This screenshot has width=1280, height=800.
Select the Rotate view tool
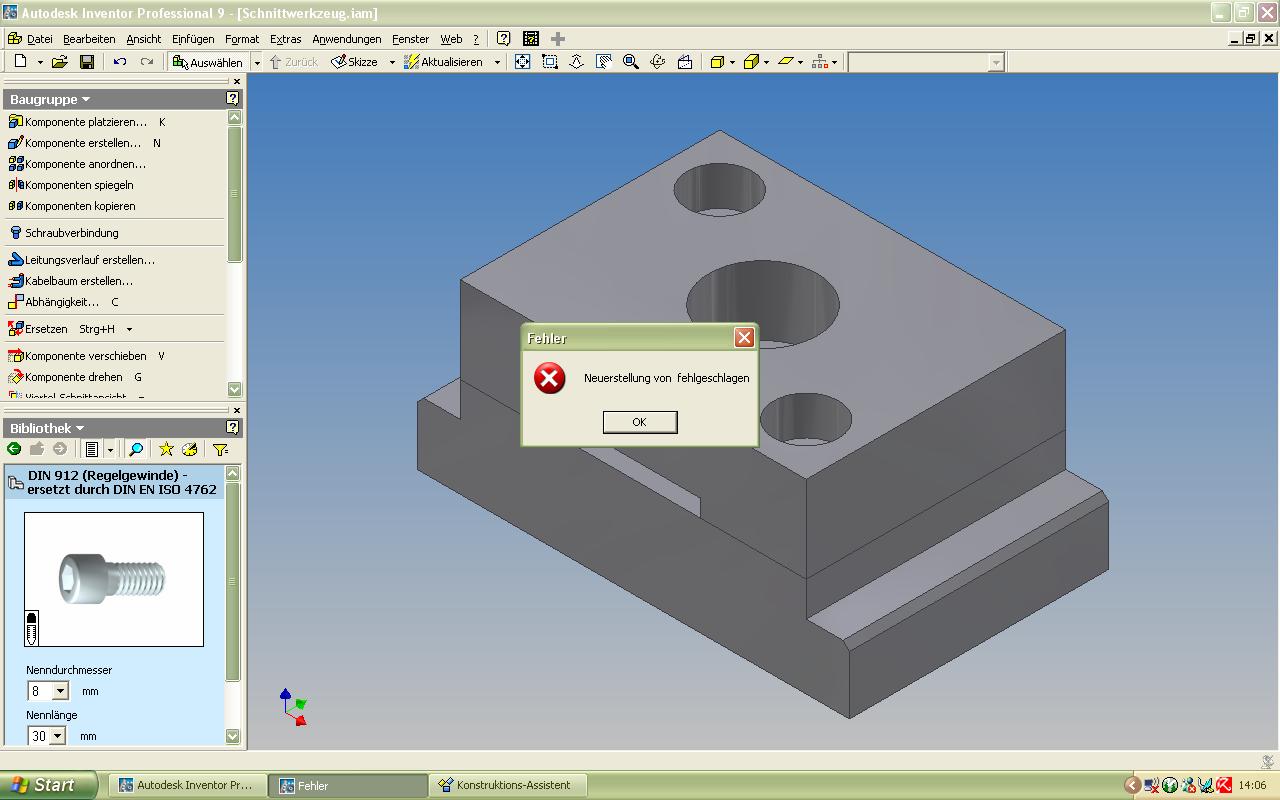657,62
